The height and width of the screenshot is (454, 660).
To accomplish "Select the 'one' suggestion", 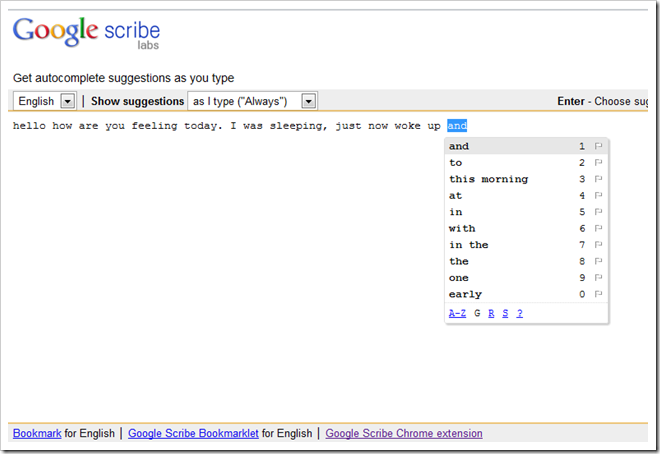I will coord(526,277).
